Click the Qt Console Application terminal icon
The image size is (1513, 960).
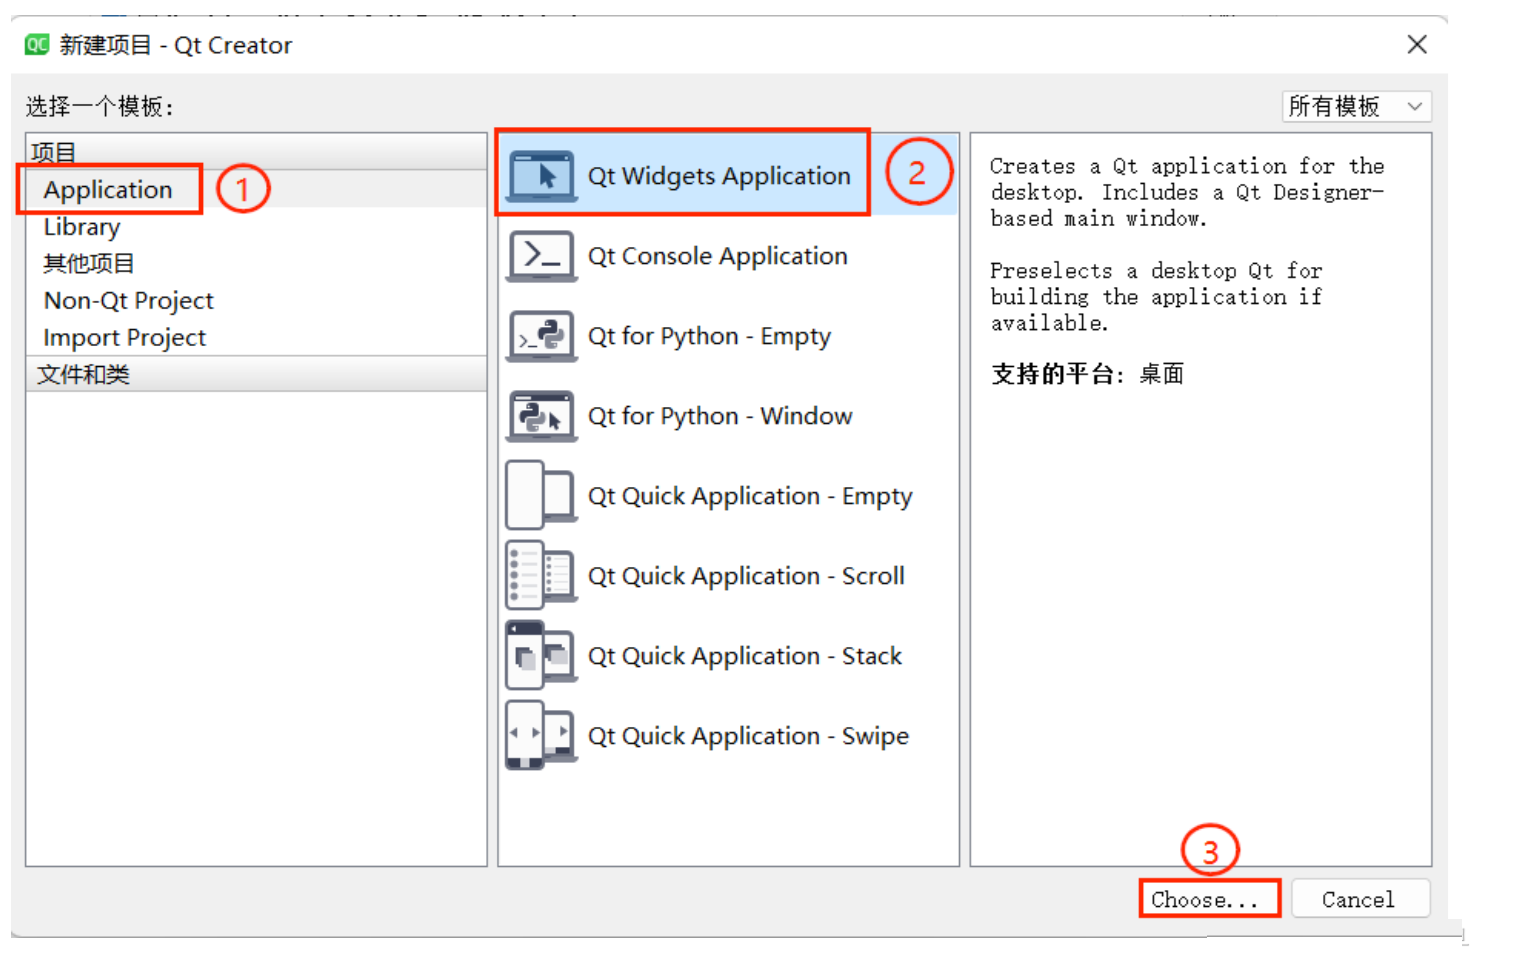(x=541, y=256)
